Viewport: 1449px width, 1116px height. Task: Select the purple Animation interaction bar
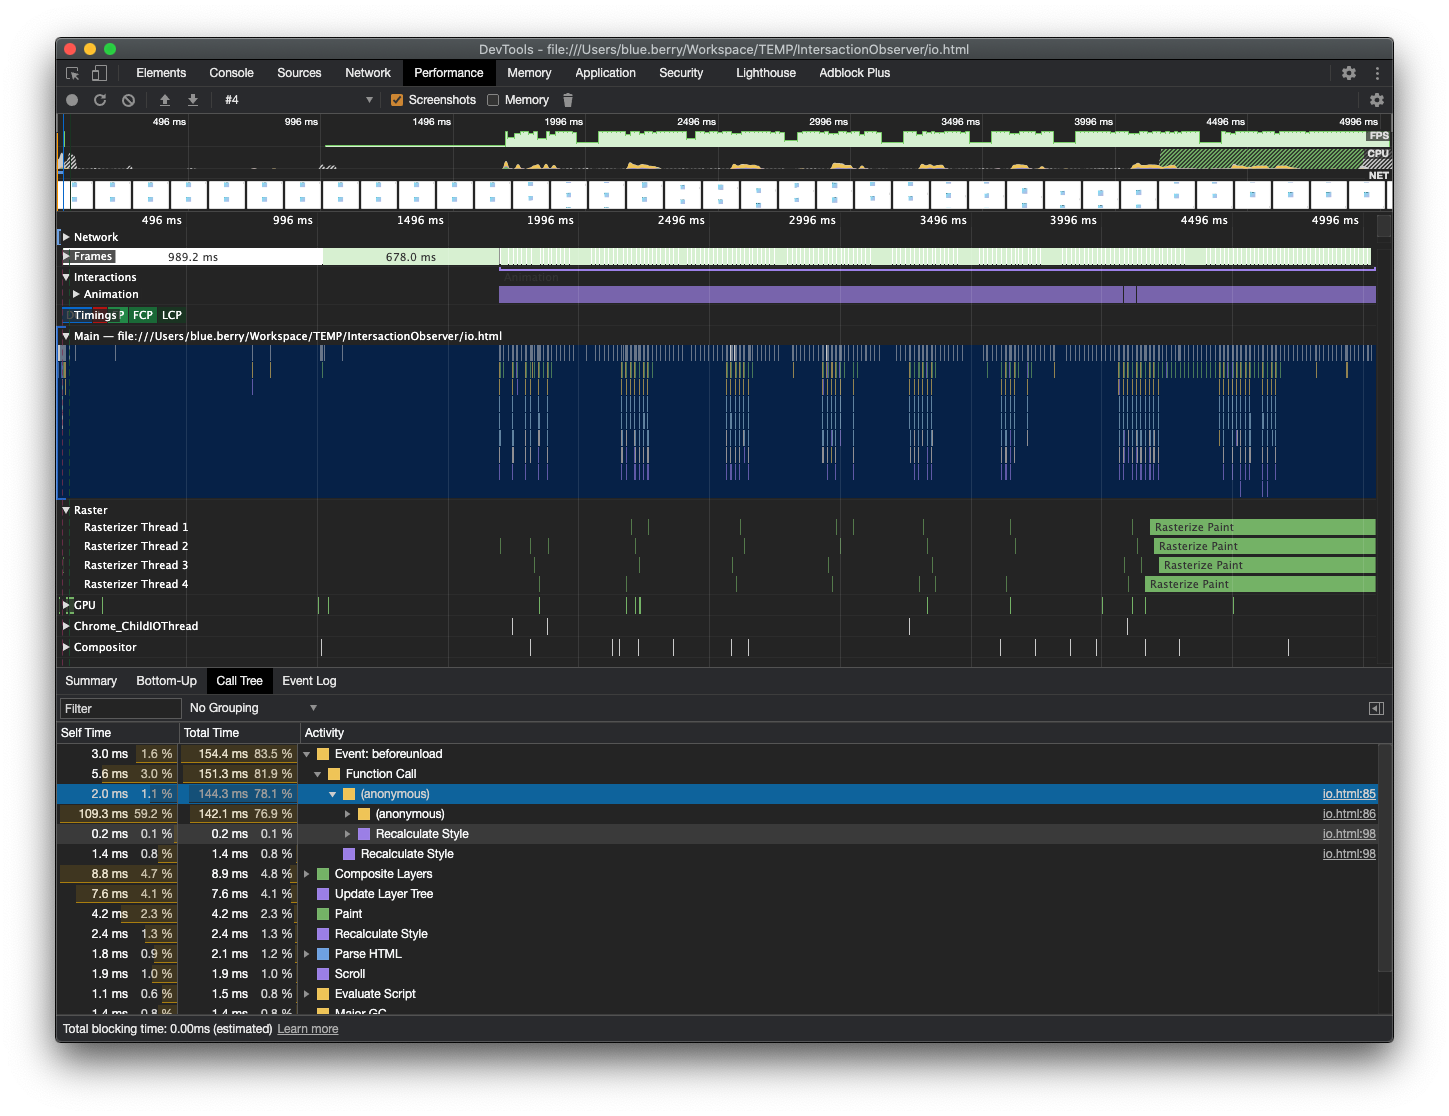click(936, 294)
